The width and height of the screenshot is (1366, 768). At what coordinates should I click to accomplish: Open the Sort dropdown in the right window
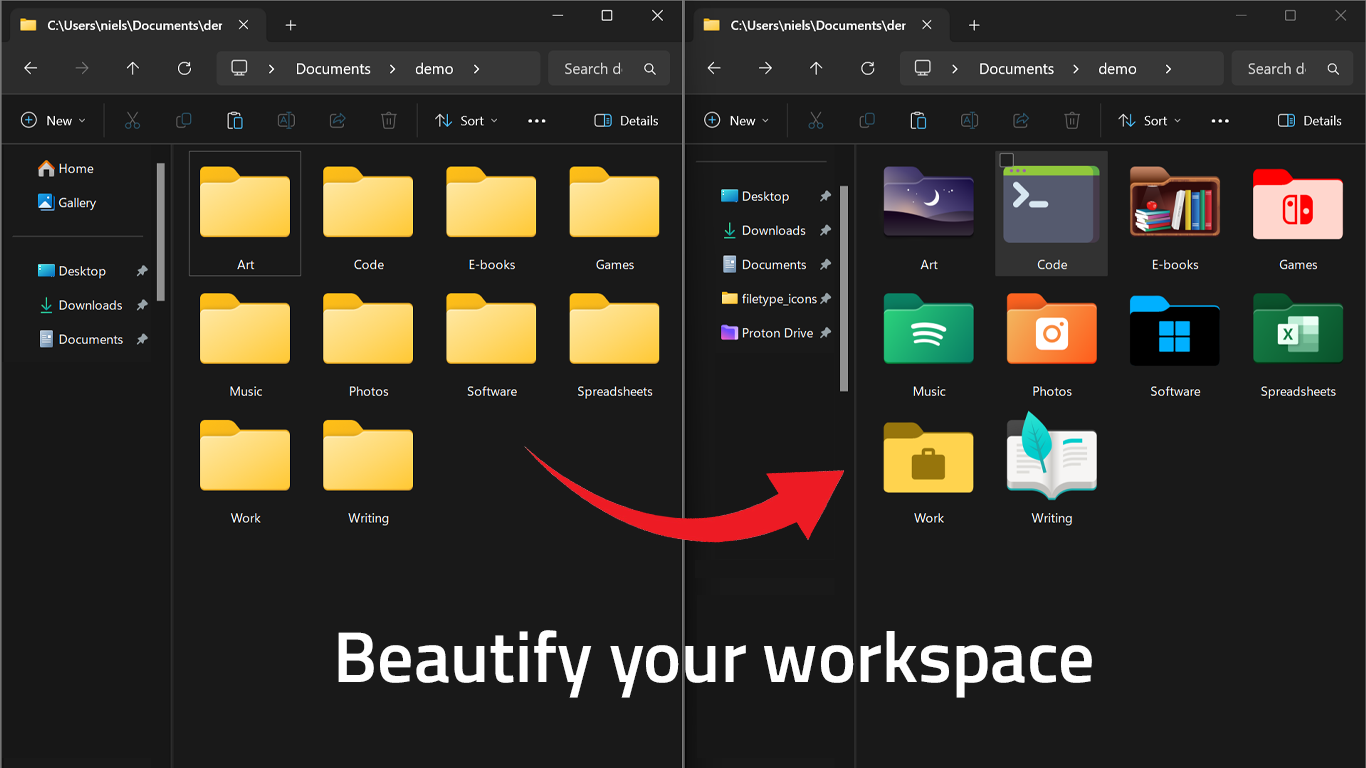point(1154,121)
